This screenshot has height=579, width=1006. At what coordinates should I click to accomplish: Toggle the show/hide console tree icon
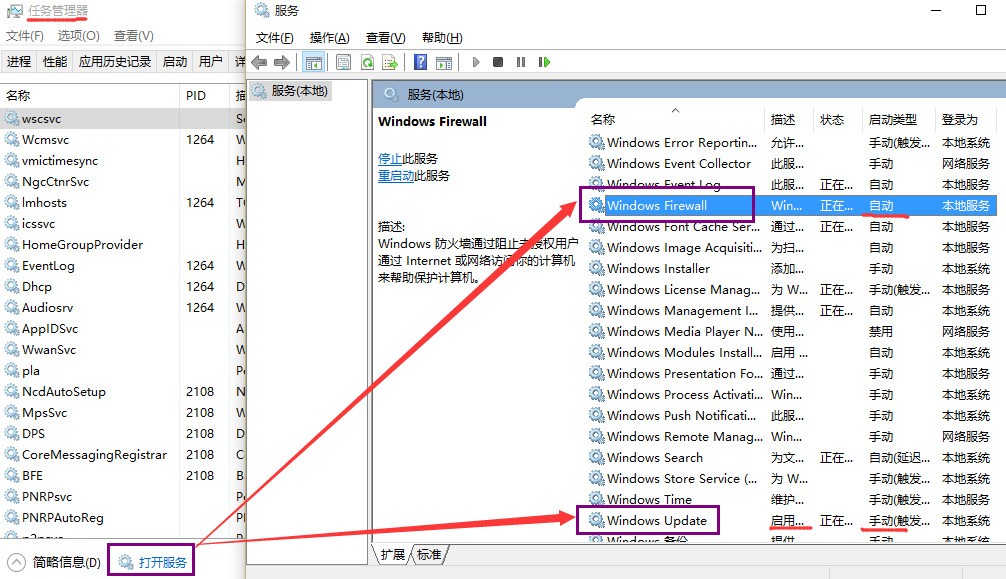click(314, 62)
